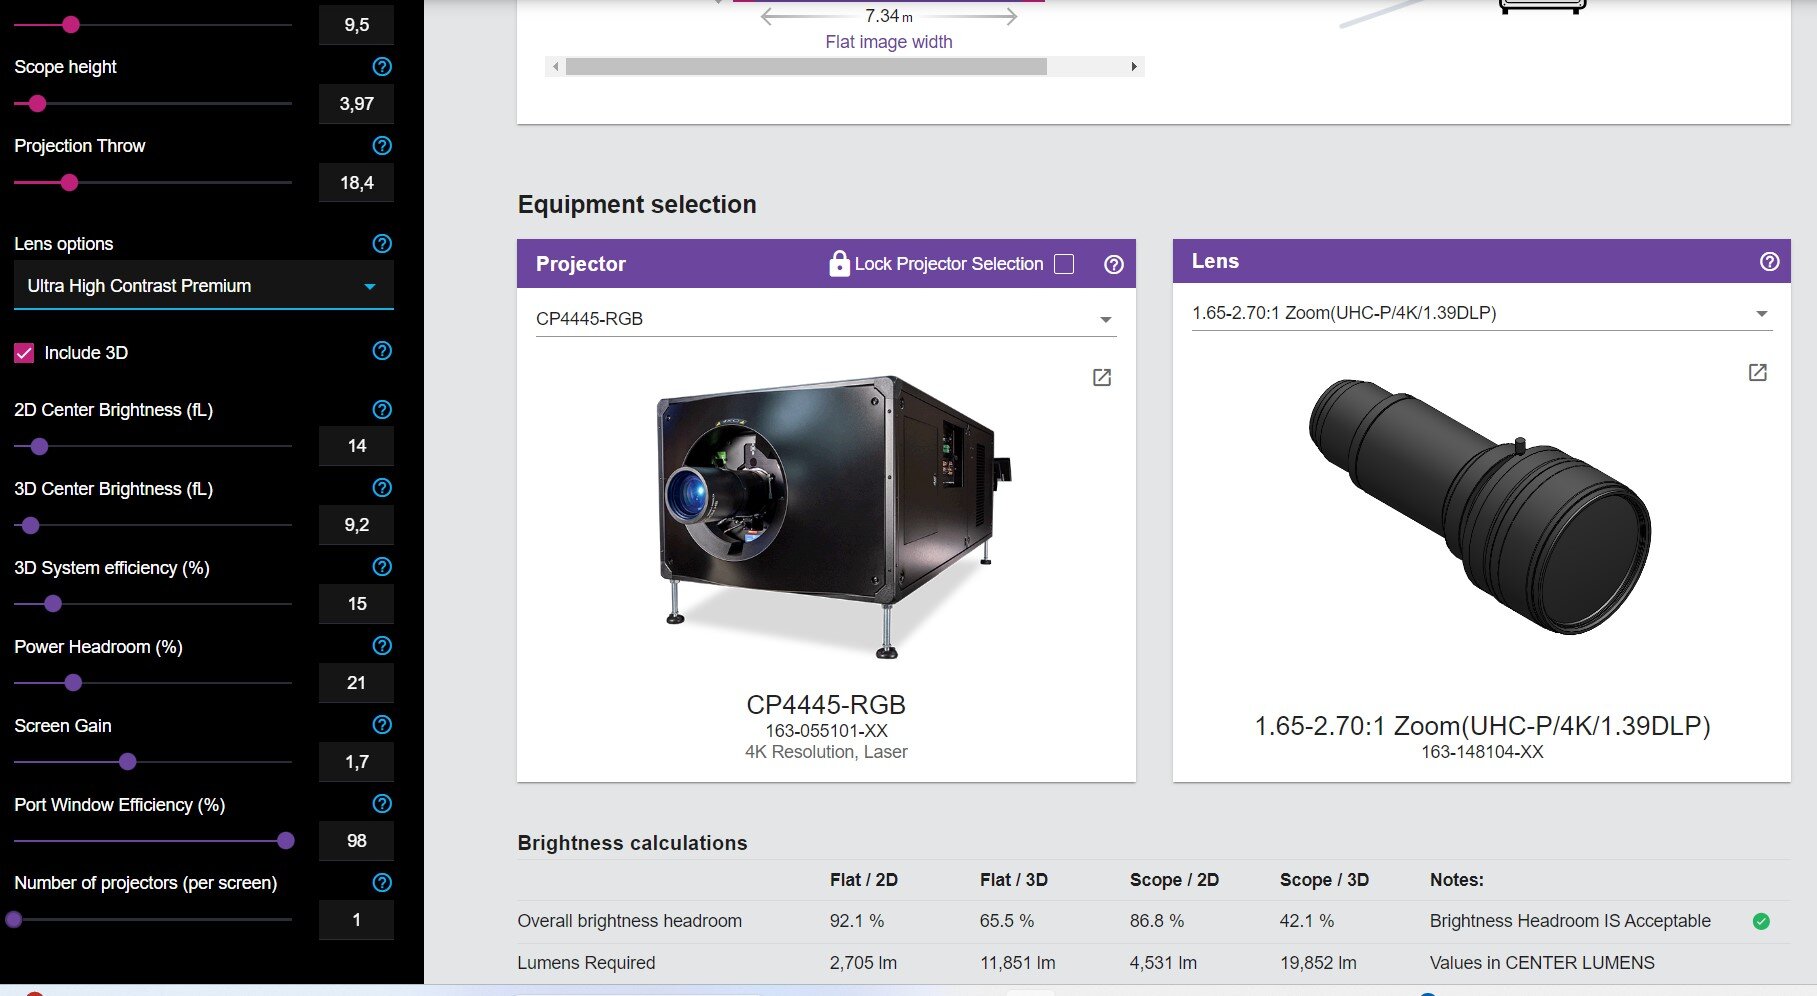Click the Port Window Efficiency slider handle
1817x996 pixels.
[x=286, y=841]
